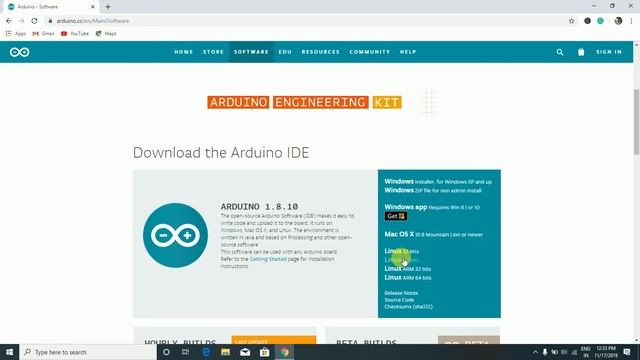Open the Getting Started page link
The image size is (640, 360).
point(268,259)
